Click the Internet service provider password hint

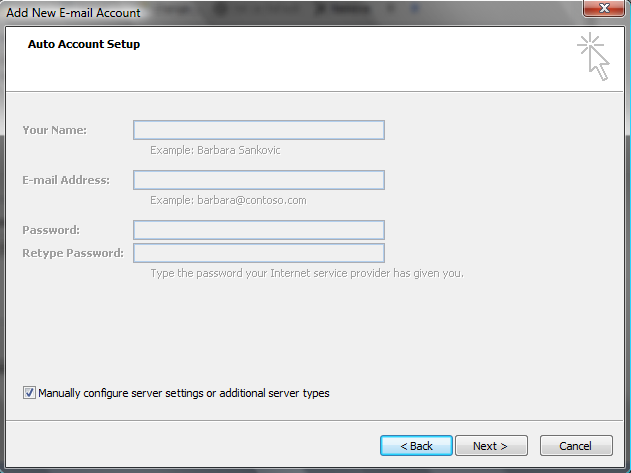(x=306, y=273)
